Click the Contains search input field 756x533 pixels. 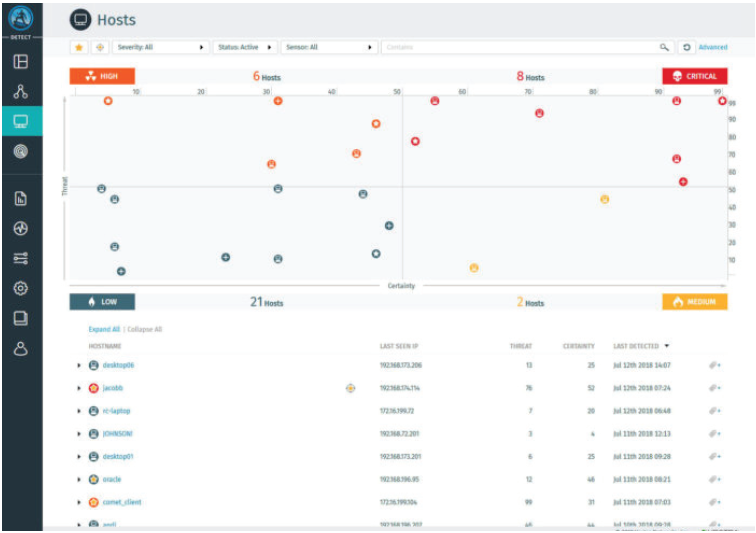click(520, 47)
